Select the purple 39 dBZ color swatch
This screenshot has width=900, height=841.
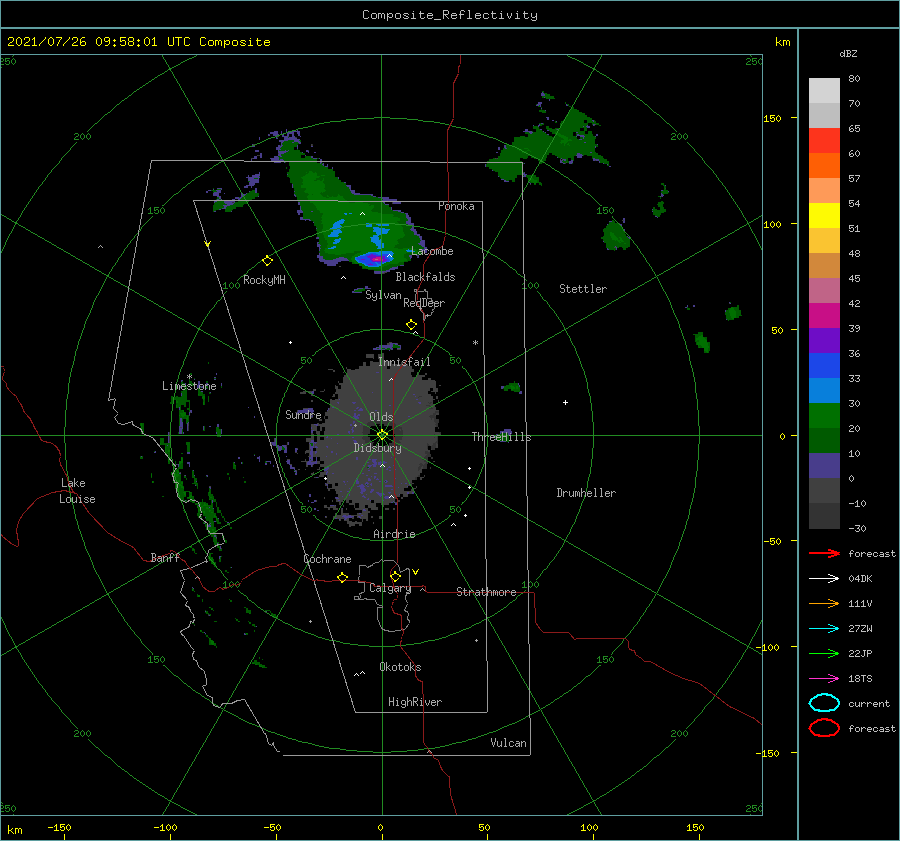(824, 340)
